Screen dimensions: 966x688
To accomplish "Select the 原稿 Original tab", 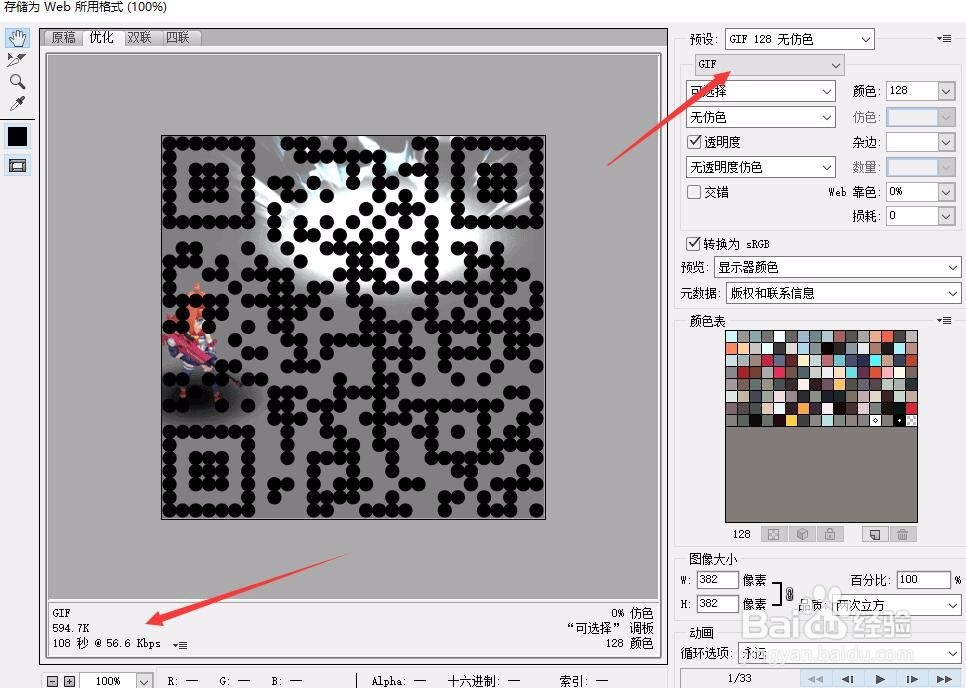I will tap(62, 36).
